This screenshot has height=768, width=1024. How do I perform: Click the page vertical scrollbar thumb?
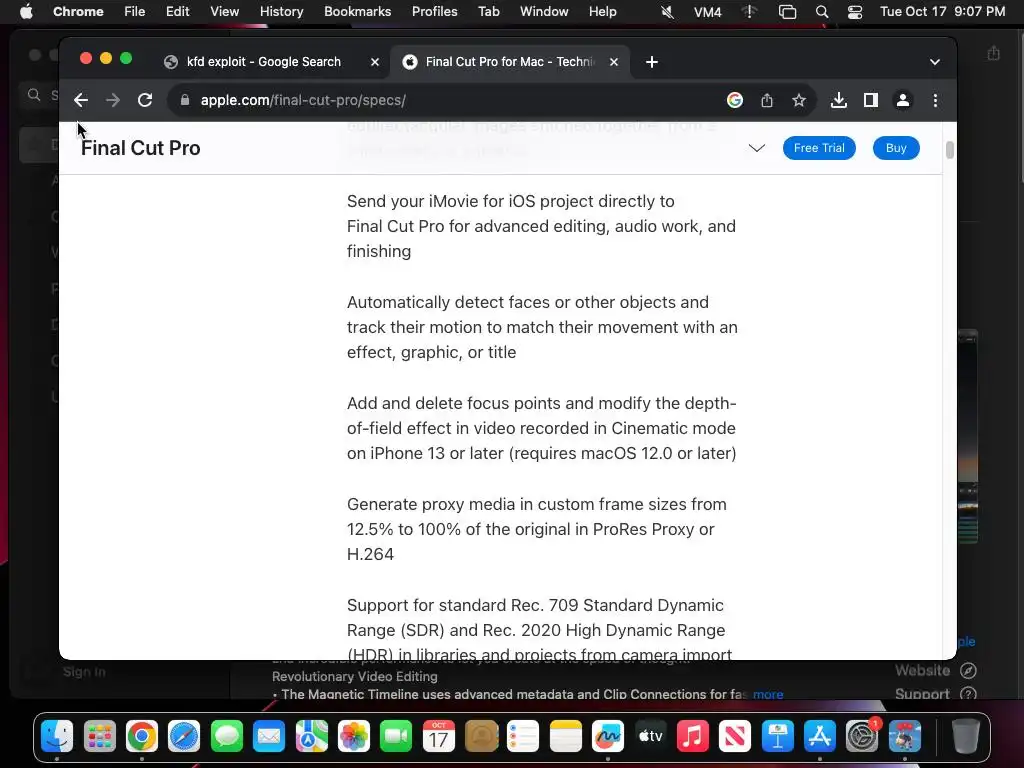(950, 150)
